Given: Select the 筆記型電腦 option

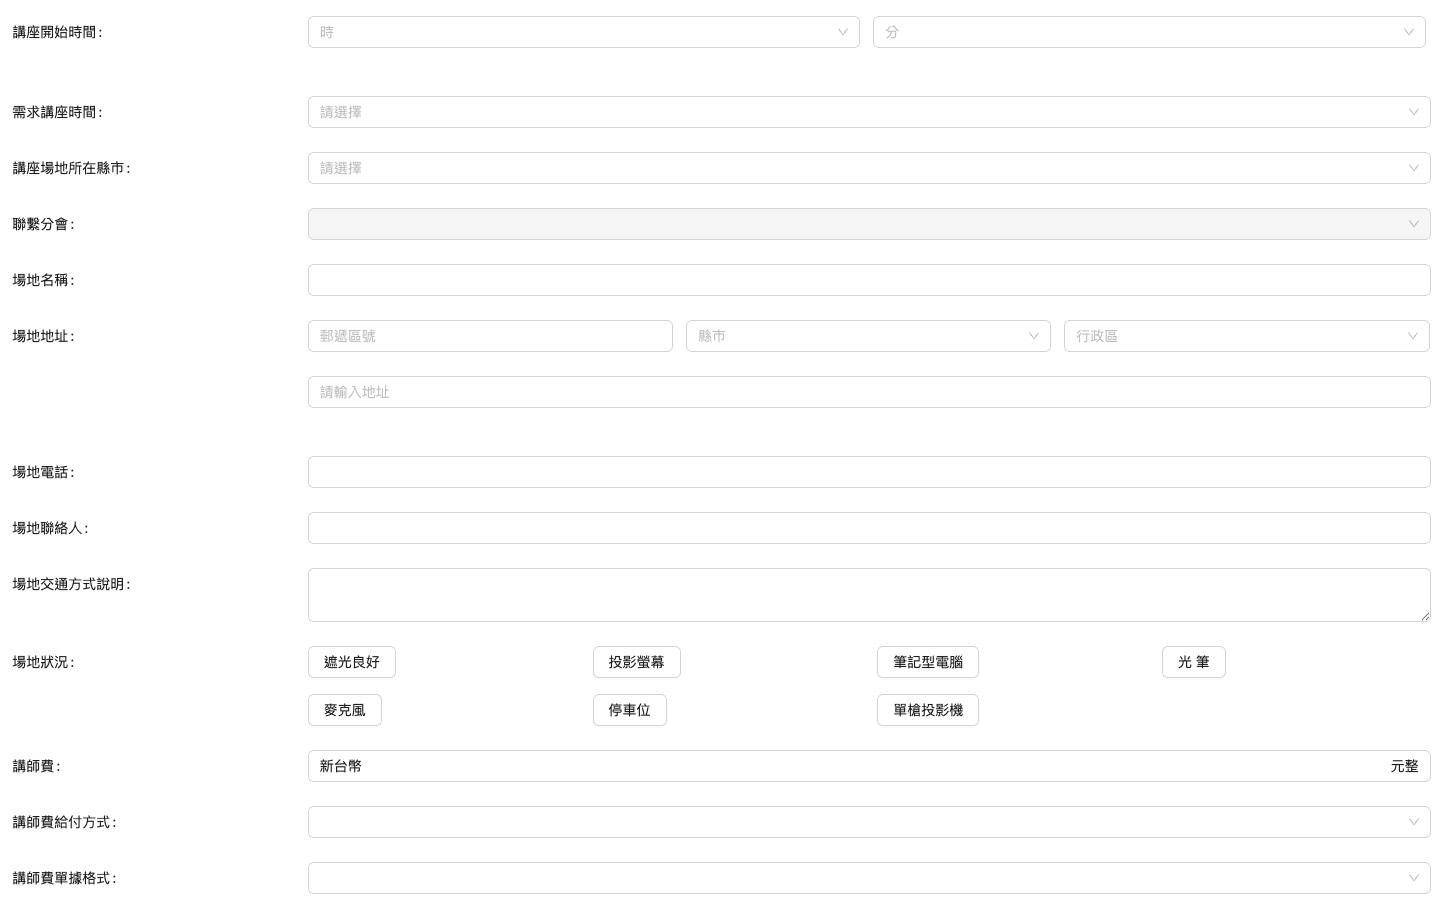Looking at the screenshot, I should (x=927, y=662).
